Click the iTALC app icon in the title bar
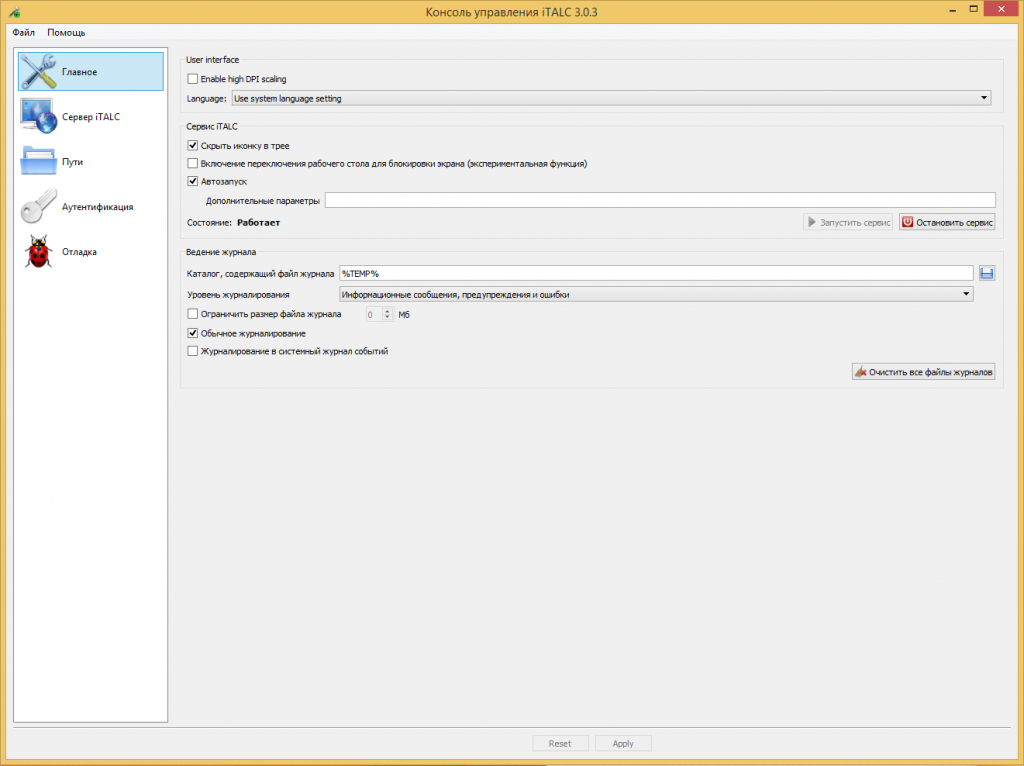This screenshot has height=766, width=1024. [14, 12]
